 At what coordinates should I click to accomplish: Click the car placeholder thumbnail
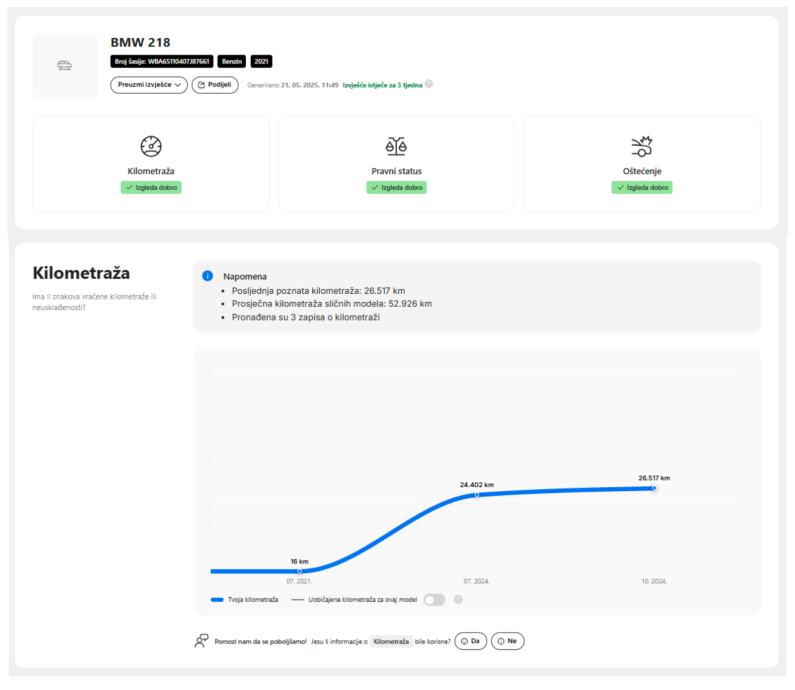(65, 66)
